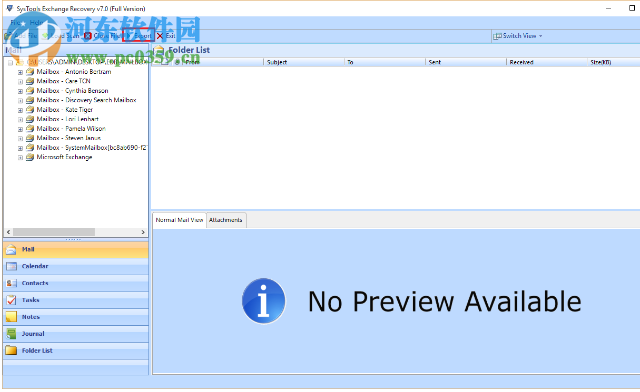Click the Calendar pane icon
The width and height of the screenshot is (640, 392).
11,266
